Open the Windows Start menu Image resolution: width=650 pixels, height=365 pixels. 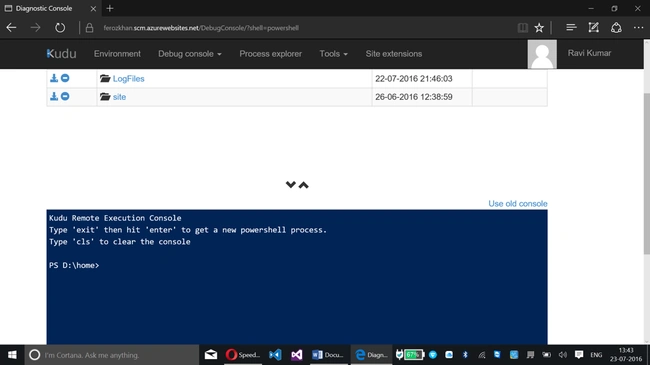click(12, 355)
